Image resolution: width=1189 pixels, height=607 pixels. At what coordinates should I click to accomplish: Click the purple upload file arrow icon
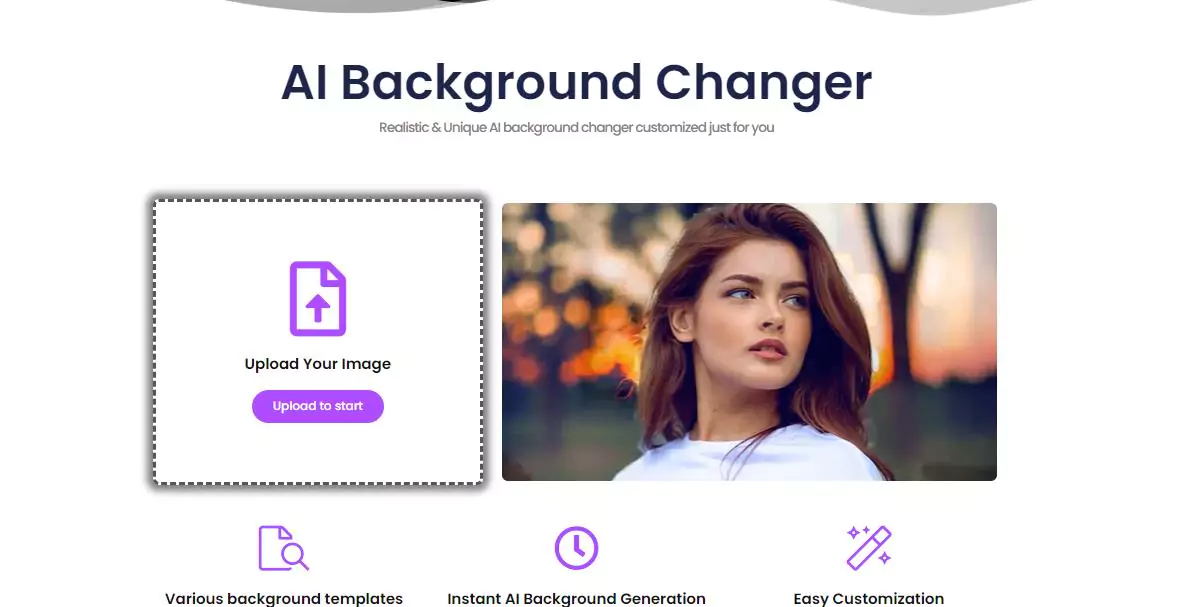[x=318, y=298]
